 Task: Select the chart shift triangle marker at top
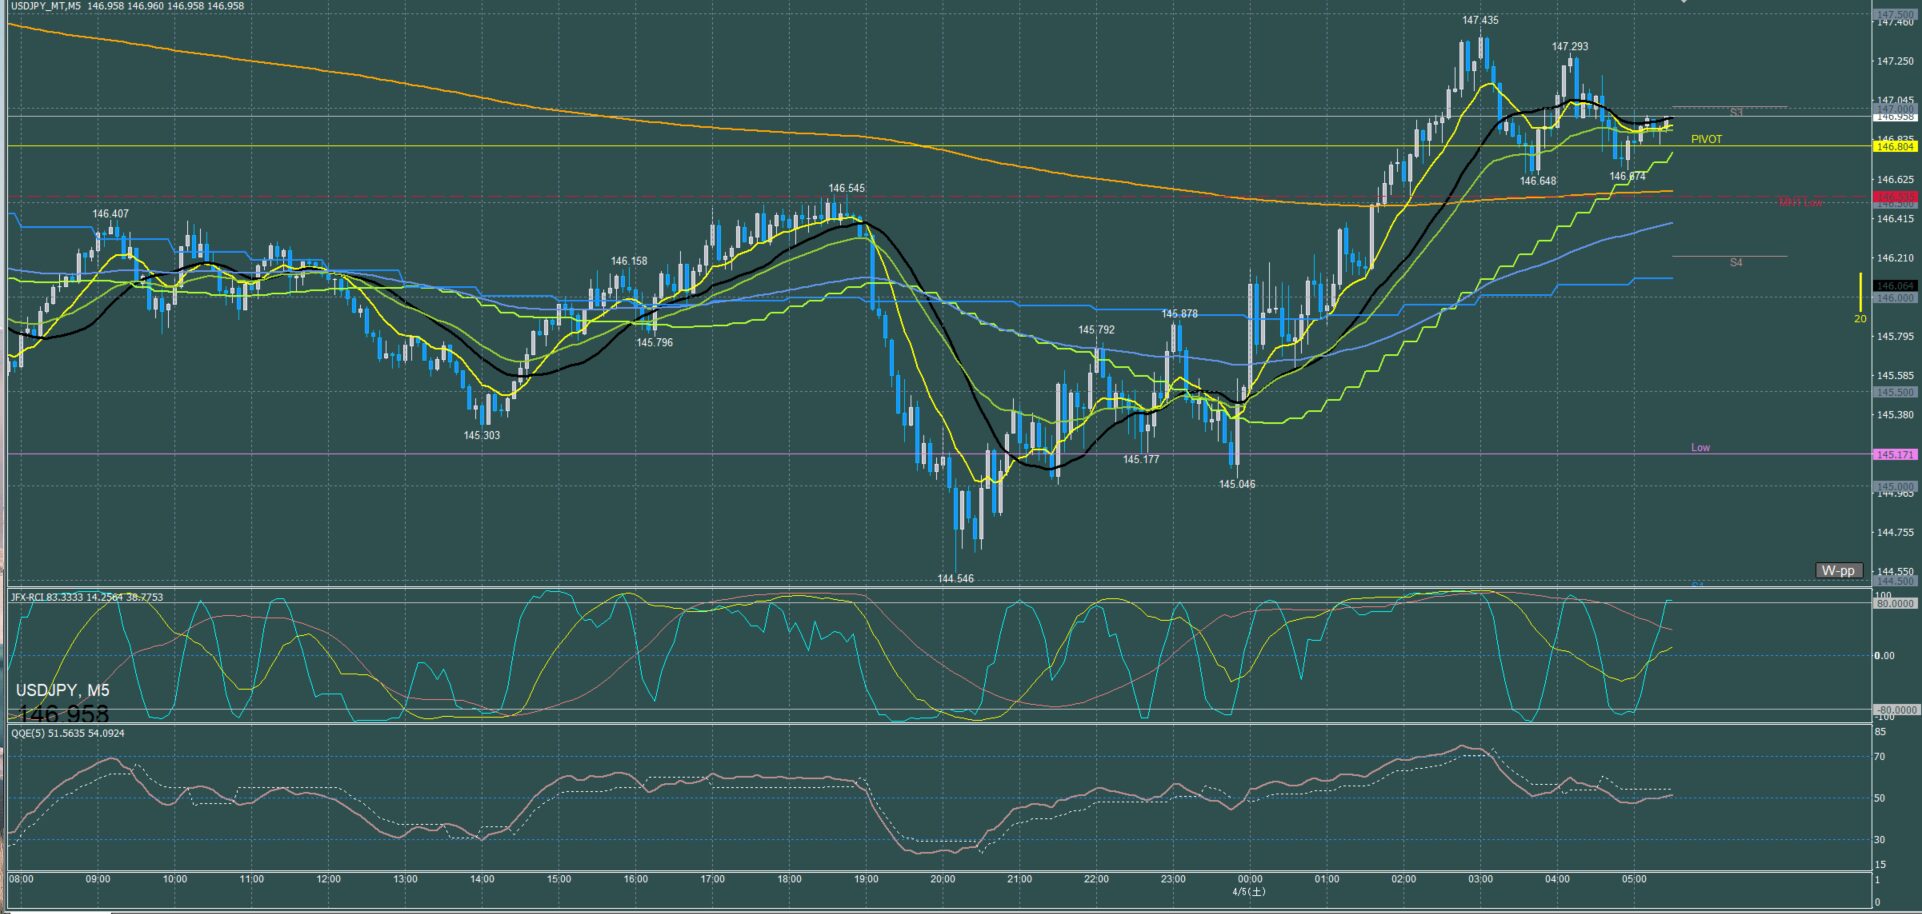point(1684,2)
